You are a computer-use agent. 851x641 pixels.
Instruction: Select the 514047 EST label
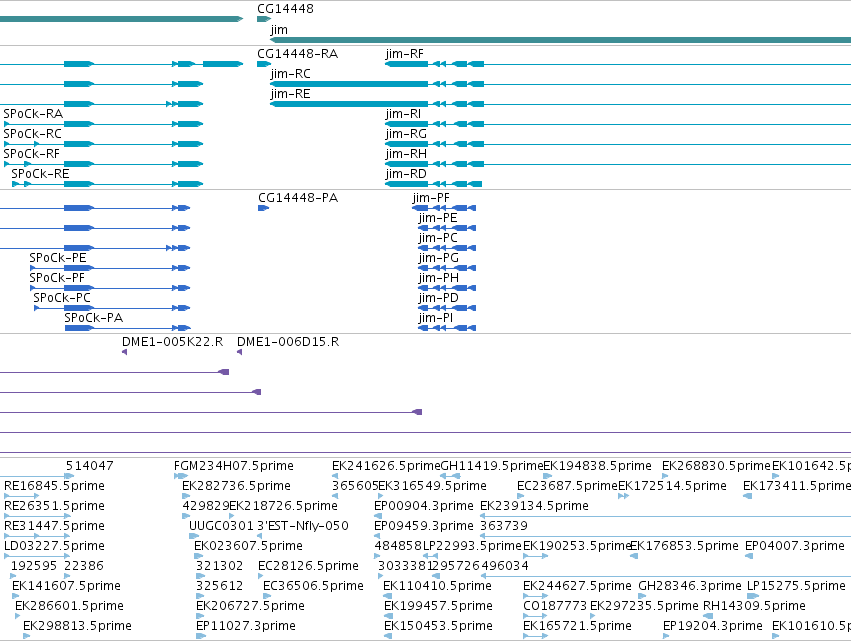coord(90,466)
